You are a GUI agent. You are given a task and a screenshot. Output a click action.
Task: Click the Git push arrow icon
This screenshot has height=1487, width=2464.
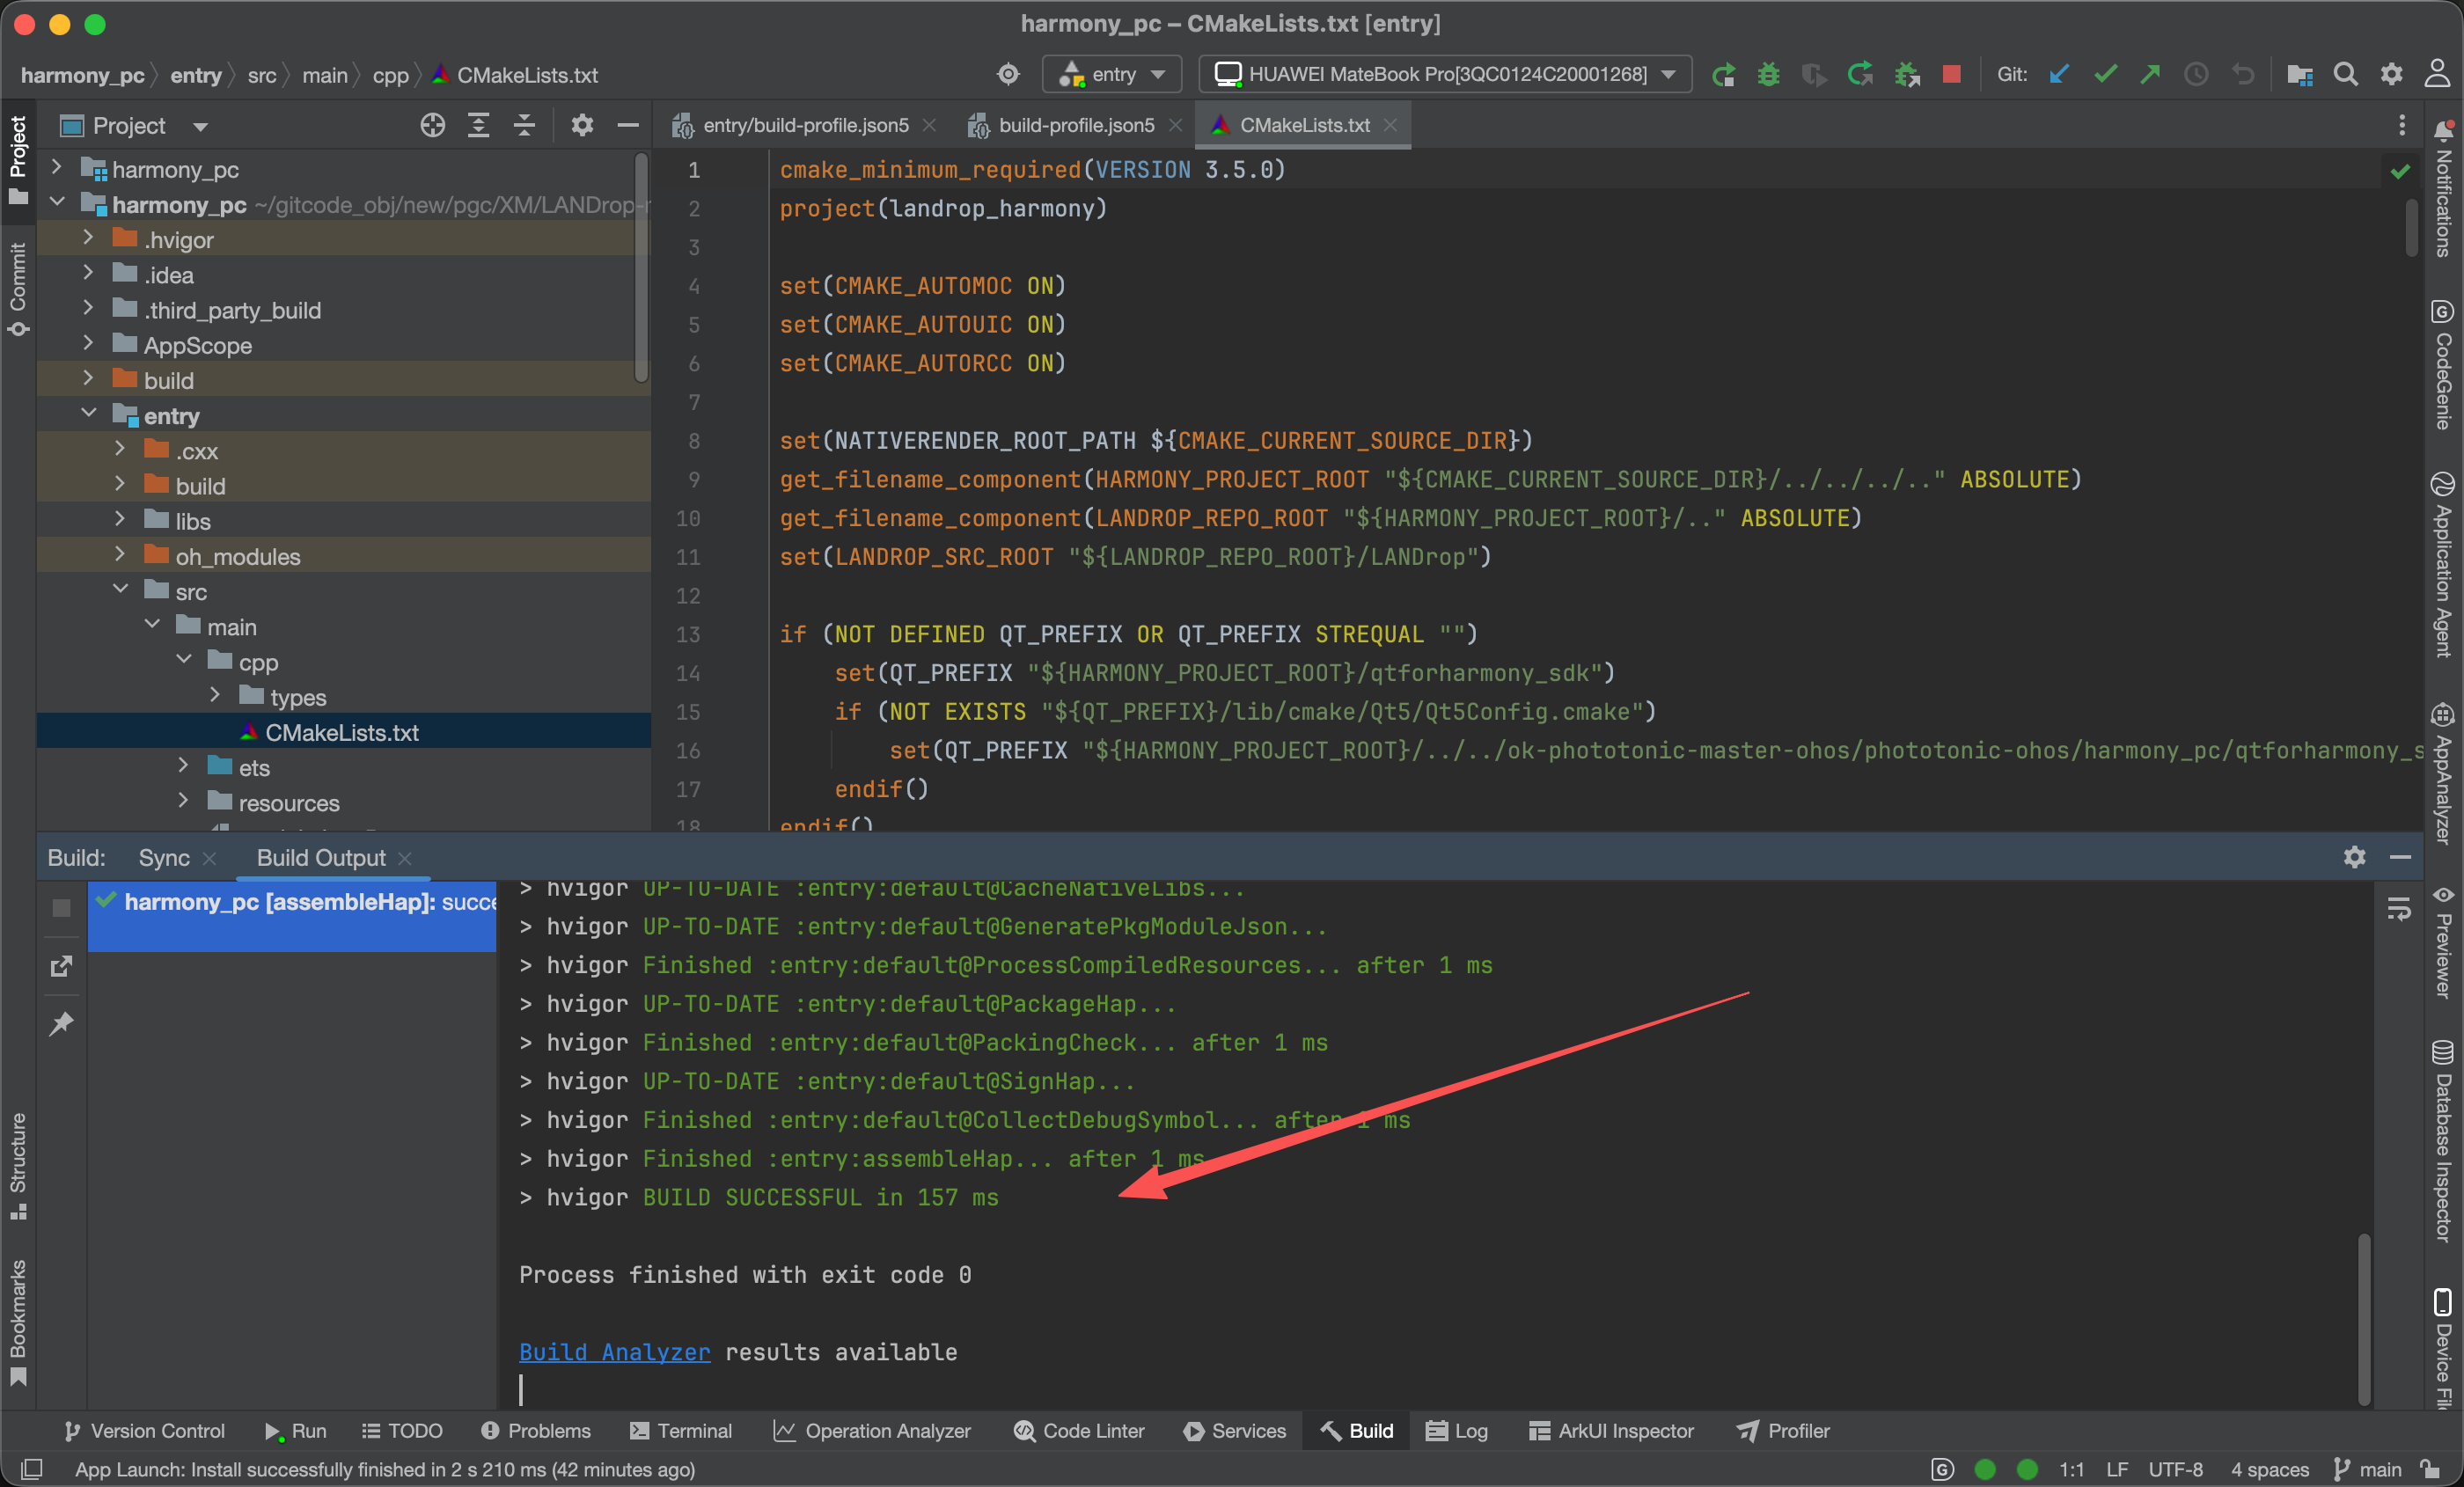click(2150, 75)
